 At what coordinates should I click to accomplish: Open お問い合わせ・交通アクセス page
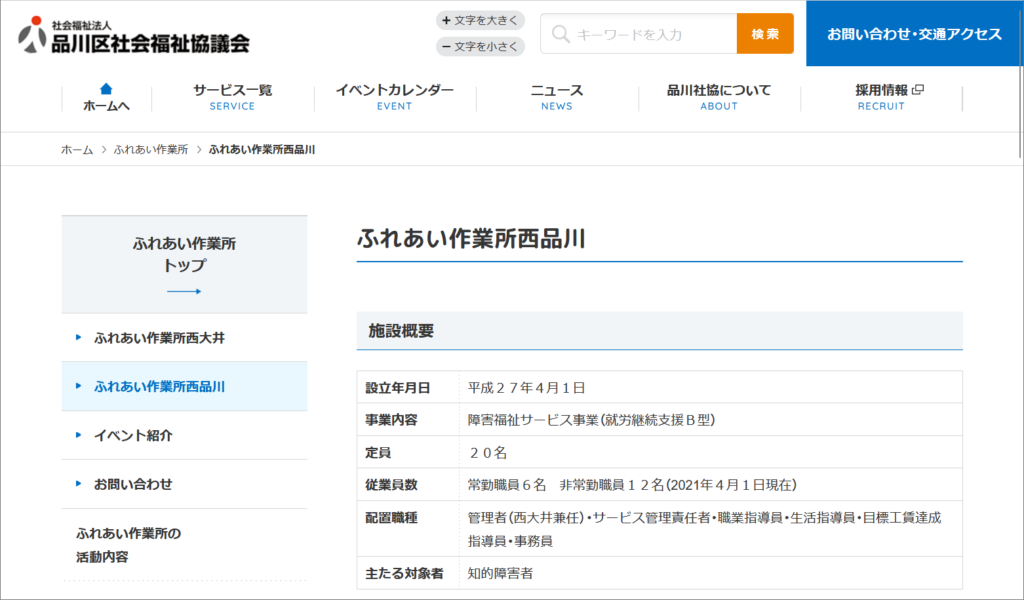point(914,34)
